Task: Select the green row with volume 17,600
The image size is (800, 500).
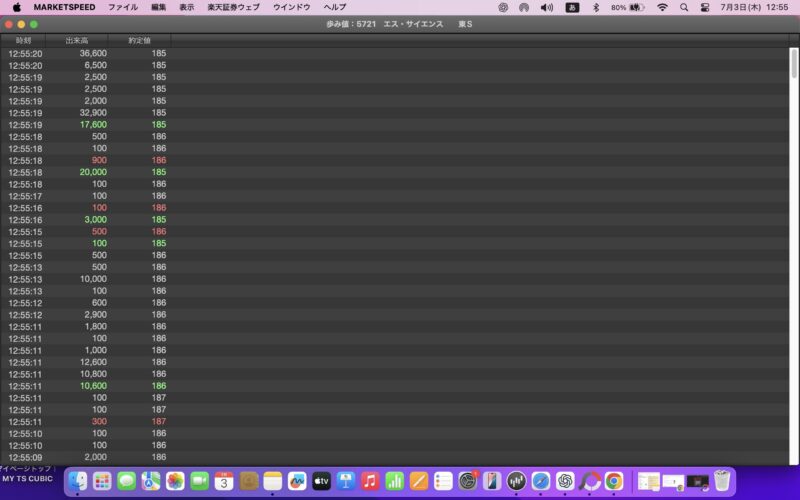Action: coord(394,124)
